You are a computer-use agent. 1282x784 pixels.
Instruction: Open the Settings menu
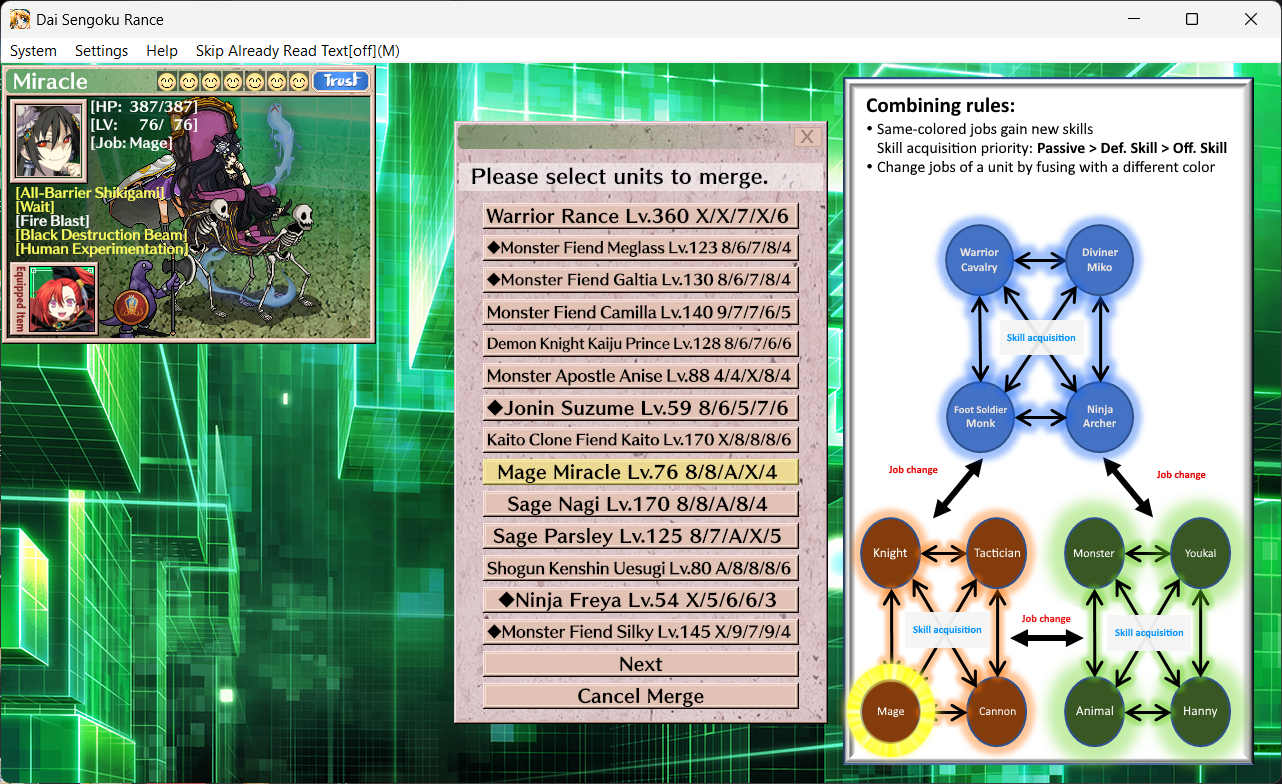coord(101,51)
